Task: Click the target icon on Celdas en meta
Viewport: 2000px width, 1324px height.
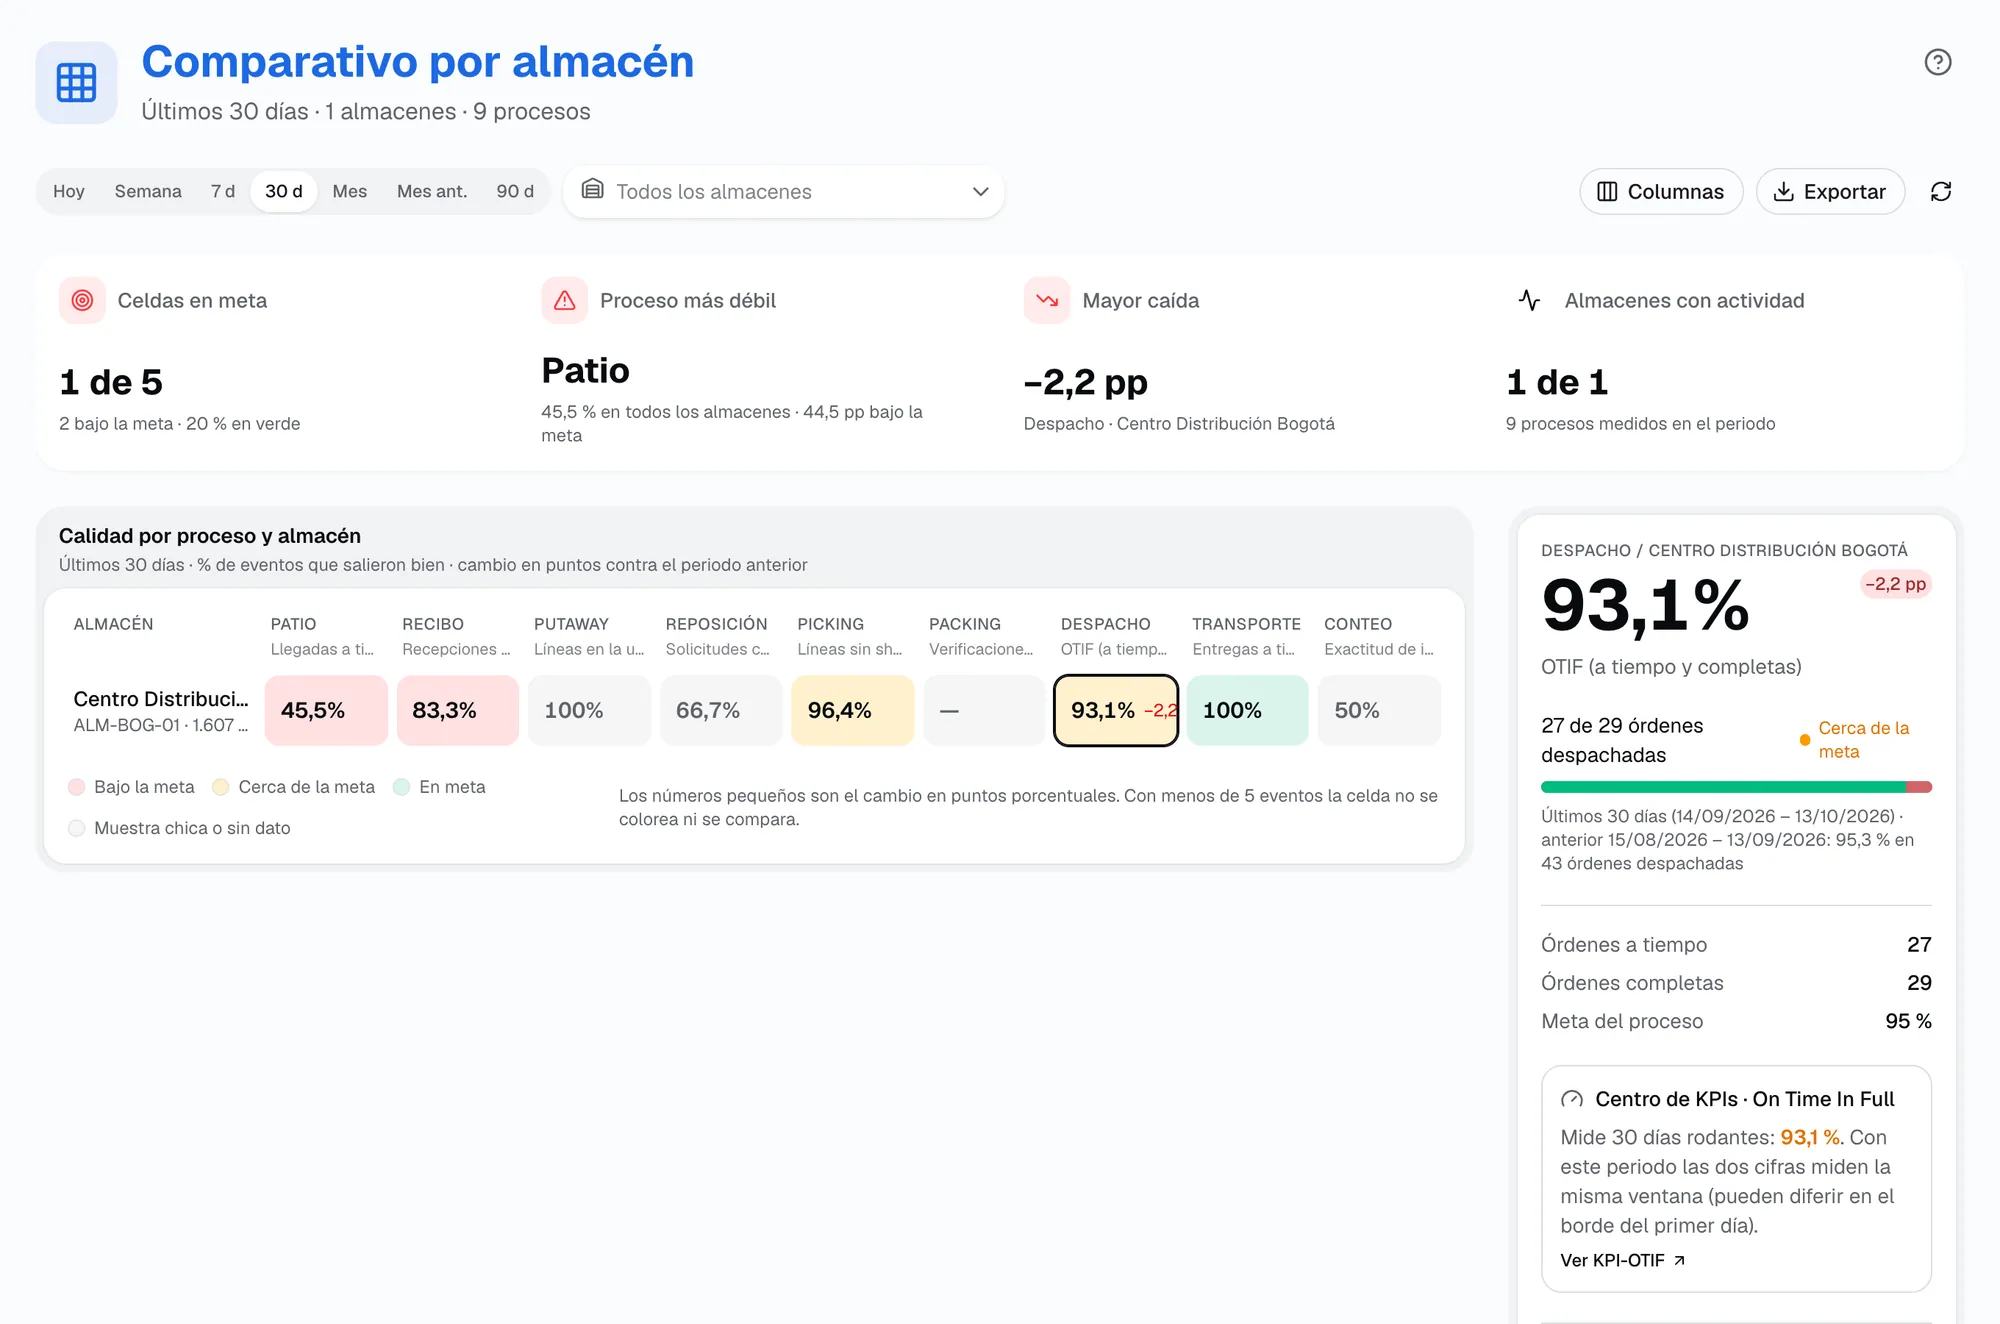Action: click(x=82, y=300)
